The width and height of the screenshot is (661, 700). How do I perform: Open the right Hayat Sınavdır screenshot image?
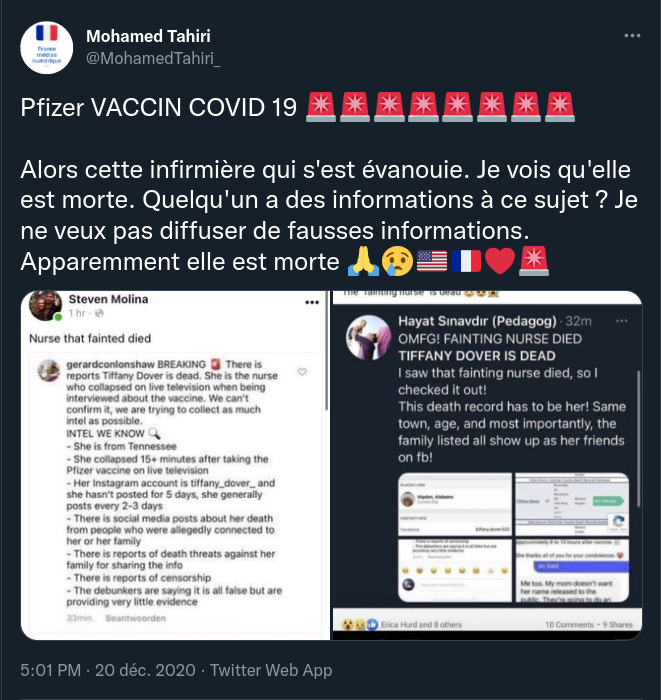[487, 465]
